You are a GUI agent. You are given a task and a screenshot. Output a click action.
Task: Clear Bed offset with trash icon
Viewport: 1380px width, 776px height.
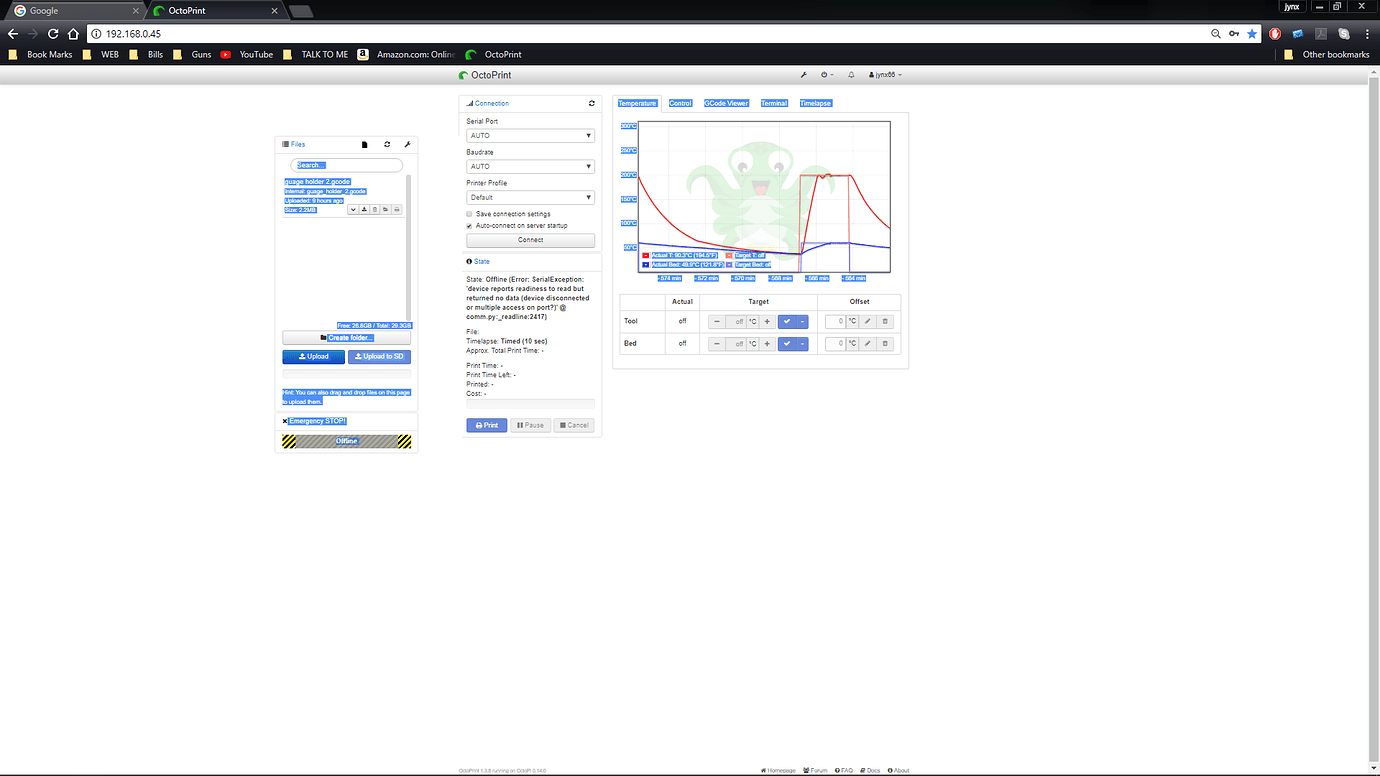885,343
